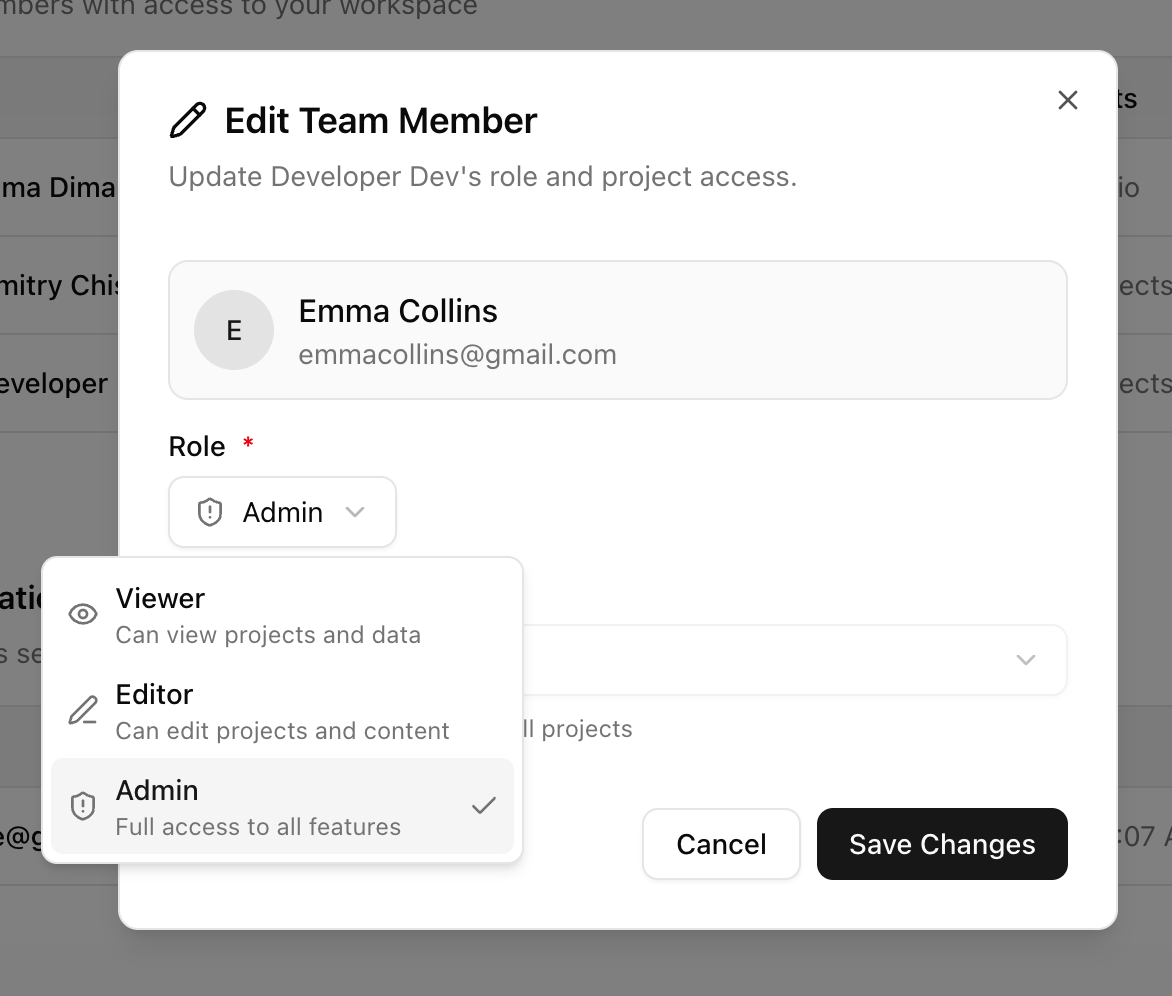This screenshot has height=996, width=1172.
Task: Click the shield icon next to Admin option
Action: (83, 806)
